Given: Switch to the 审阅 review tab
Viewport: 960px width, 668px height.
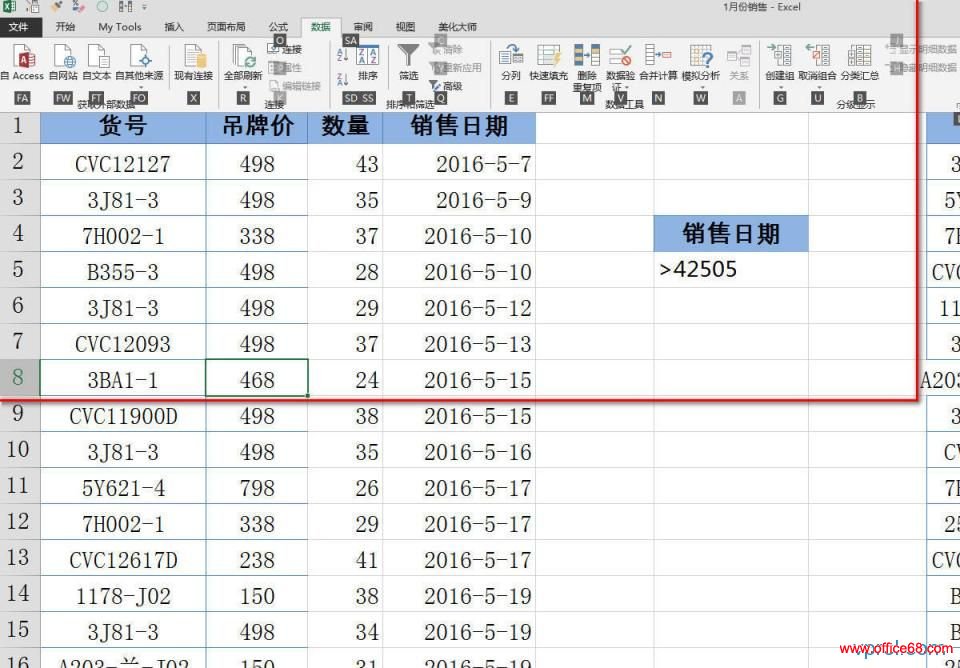Looking at the screenshot, I should tap(363, 27).
